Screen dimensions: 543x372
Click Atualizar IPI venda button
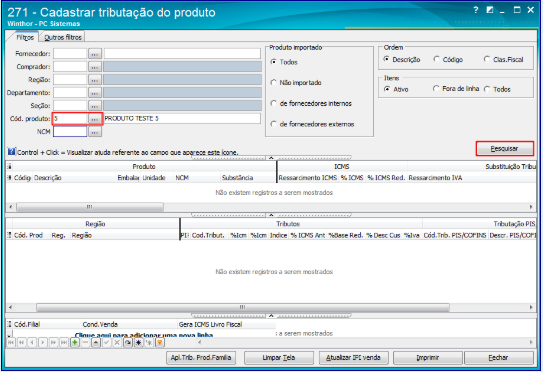(x=353, y=357)
